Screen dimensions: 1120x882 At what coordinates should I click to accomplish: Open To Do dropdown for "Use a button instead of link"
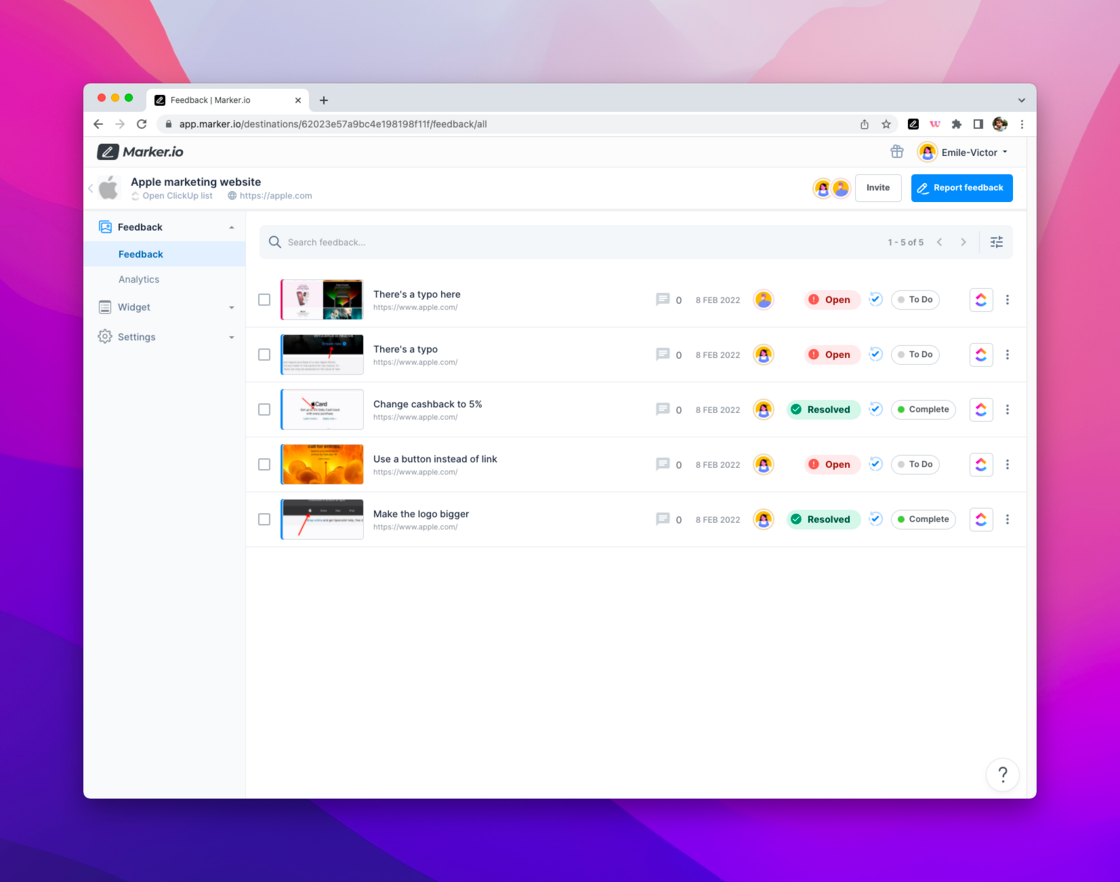point(915,464)
